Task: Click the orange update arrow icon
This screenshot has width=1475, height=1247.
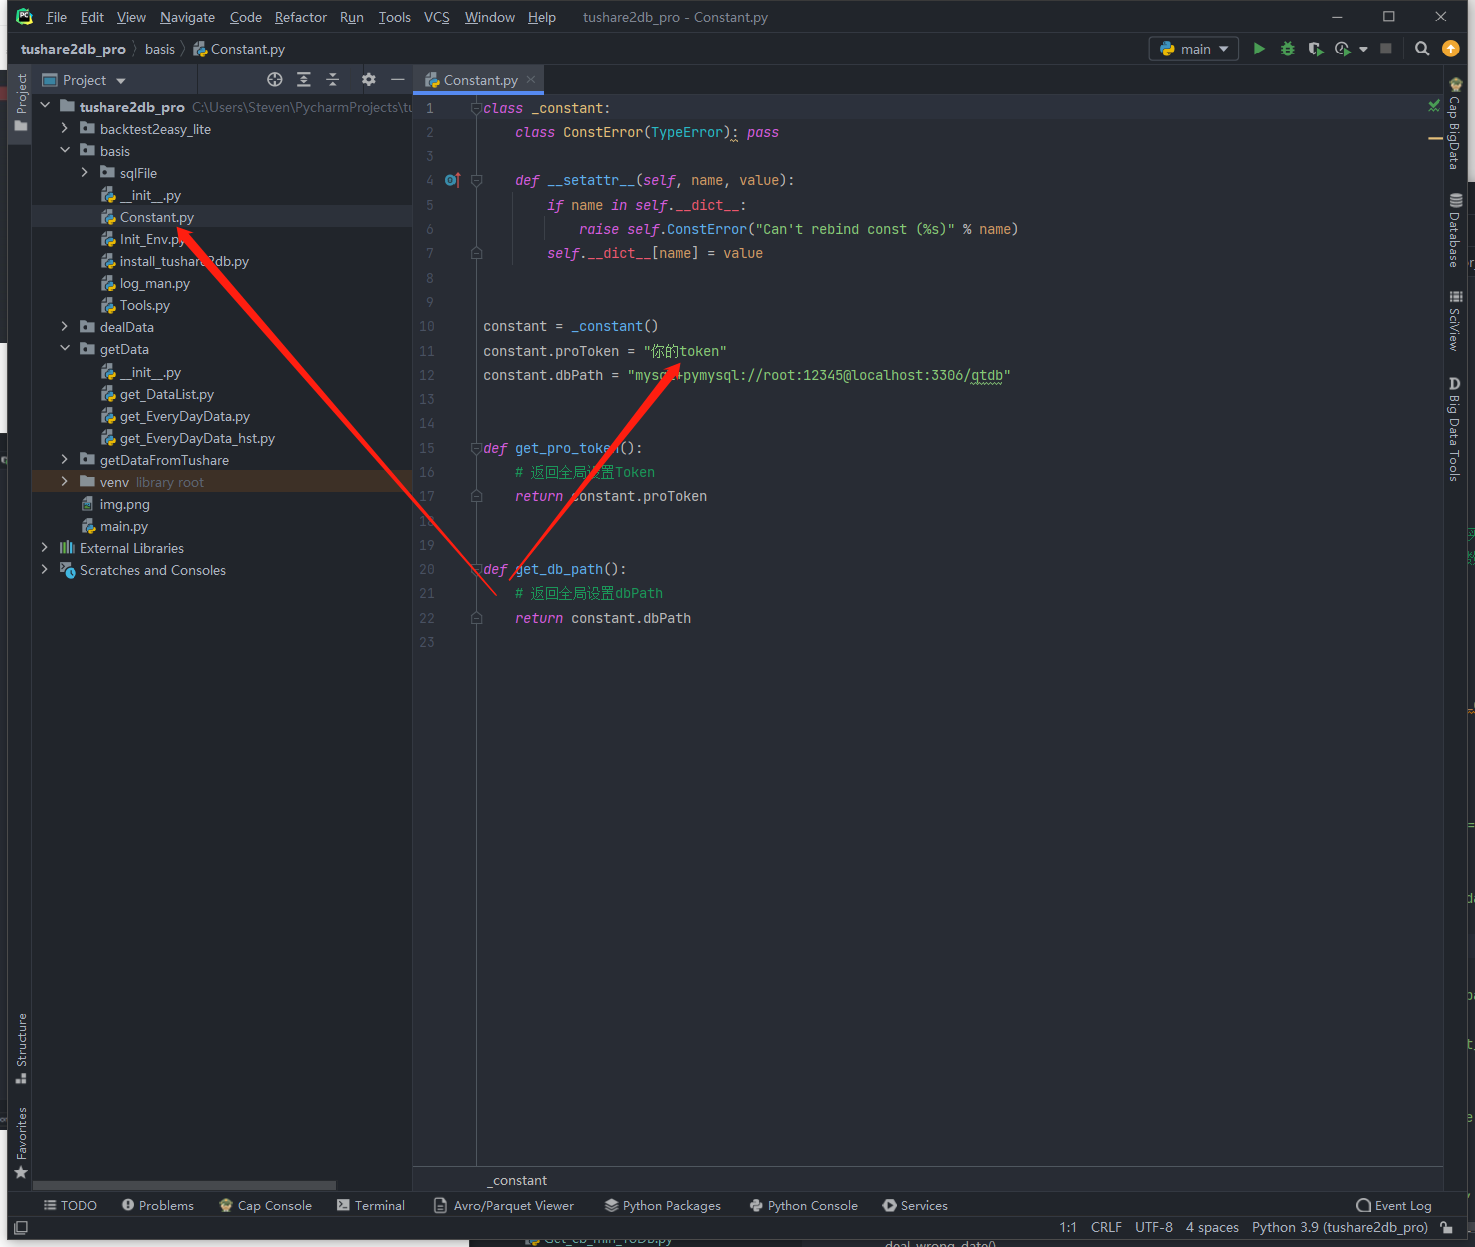Action: click(x=1450, y=49)
